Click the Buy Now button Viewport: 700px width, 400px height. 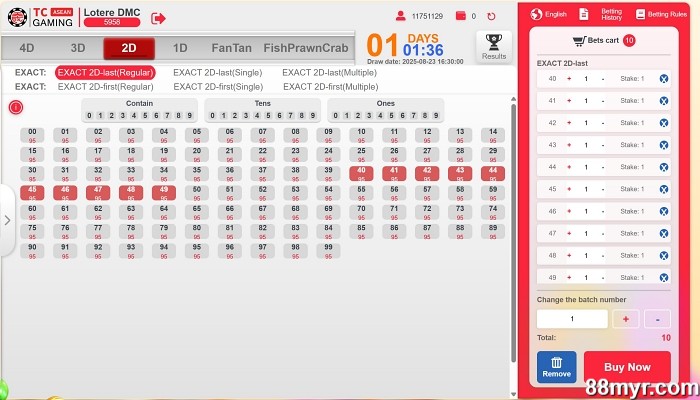pos(627,367)
